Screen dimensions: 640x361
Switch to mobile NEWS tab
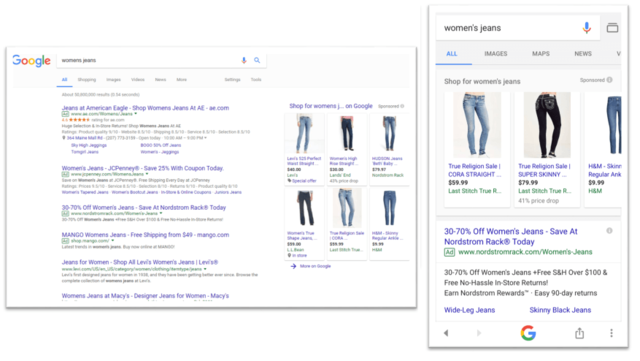[583, 53]
